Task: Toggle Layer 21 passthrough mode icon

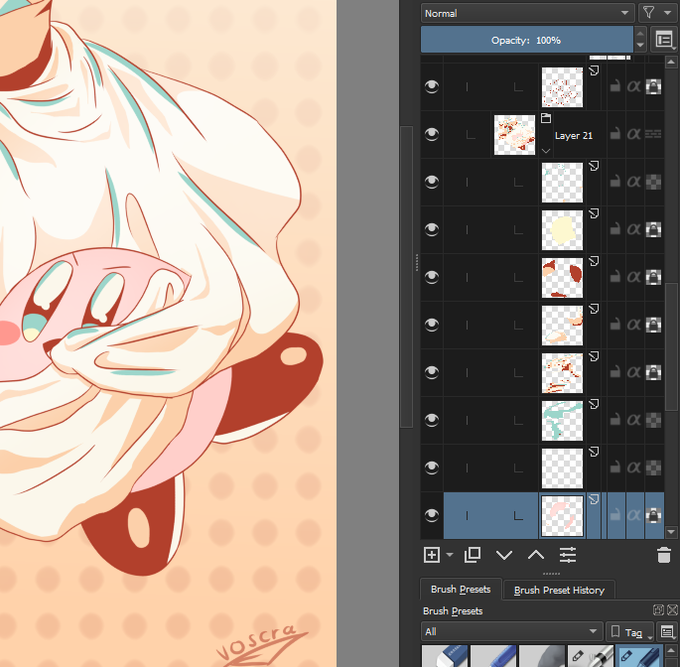Action: (x=653, y=134)
